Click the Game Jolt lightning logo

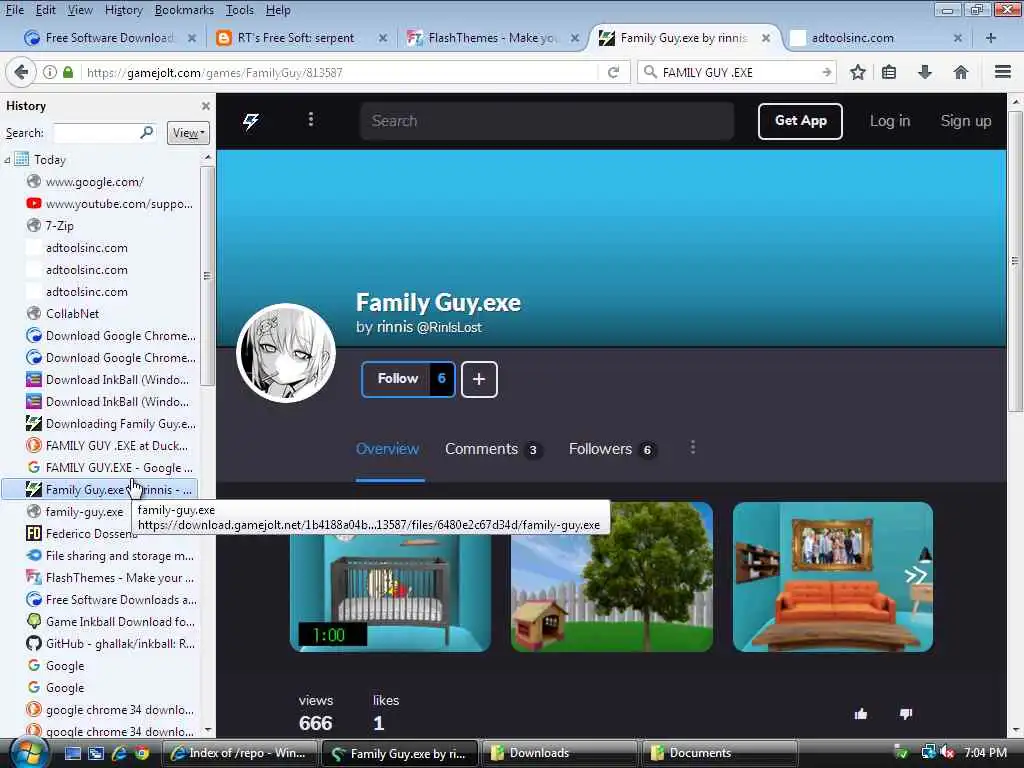(251, 120)
